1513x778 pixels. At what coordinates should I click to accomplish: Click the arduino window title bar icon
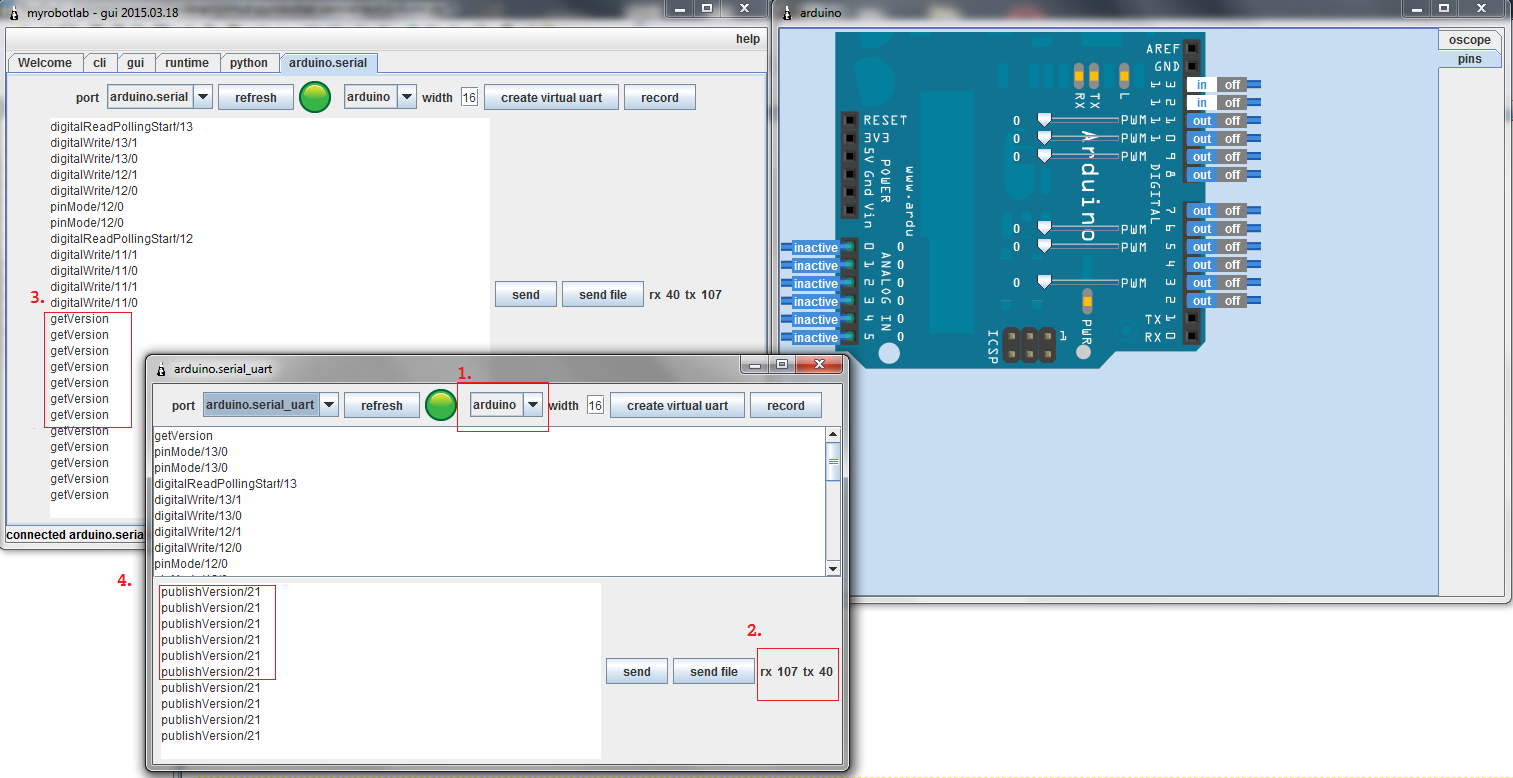click(789, 12)
